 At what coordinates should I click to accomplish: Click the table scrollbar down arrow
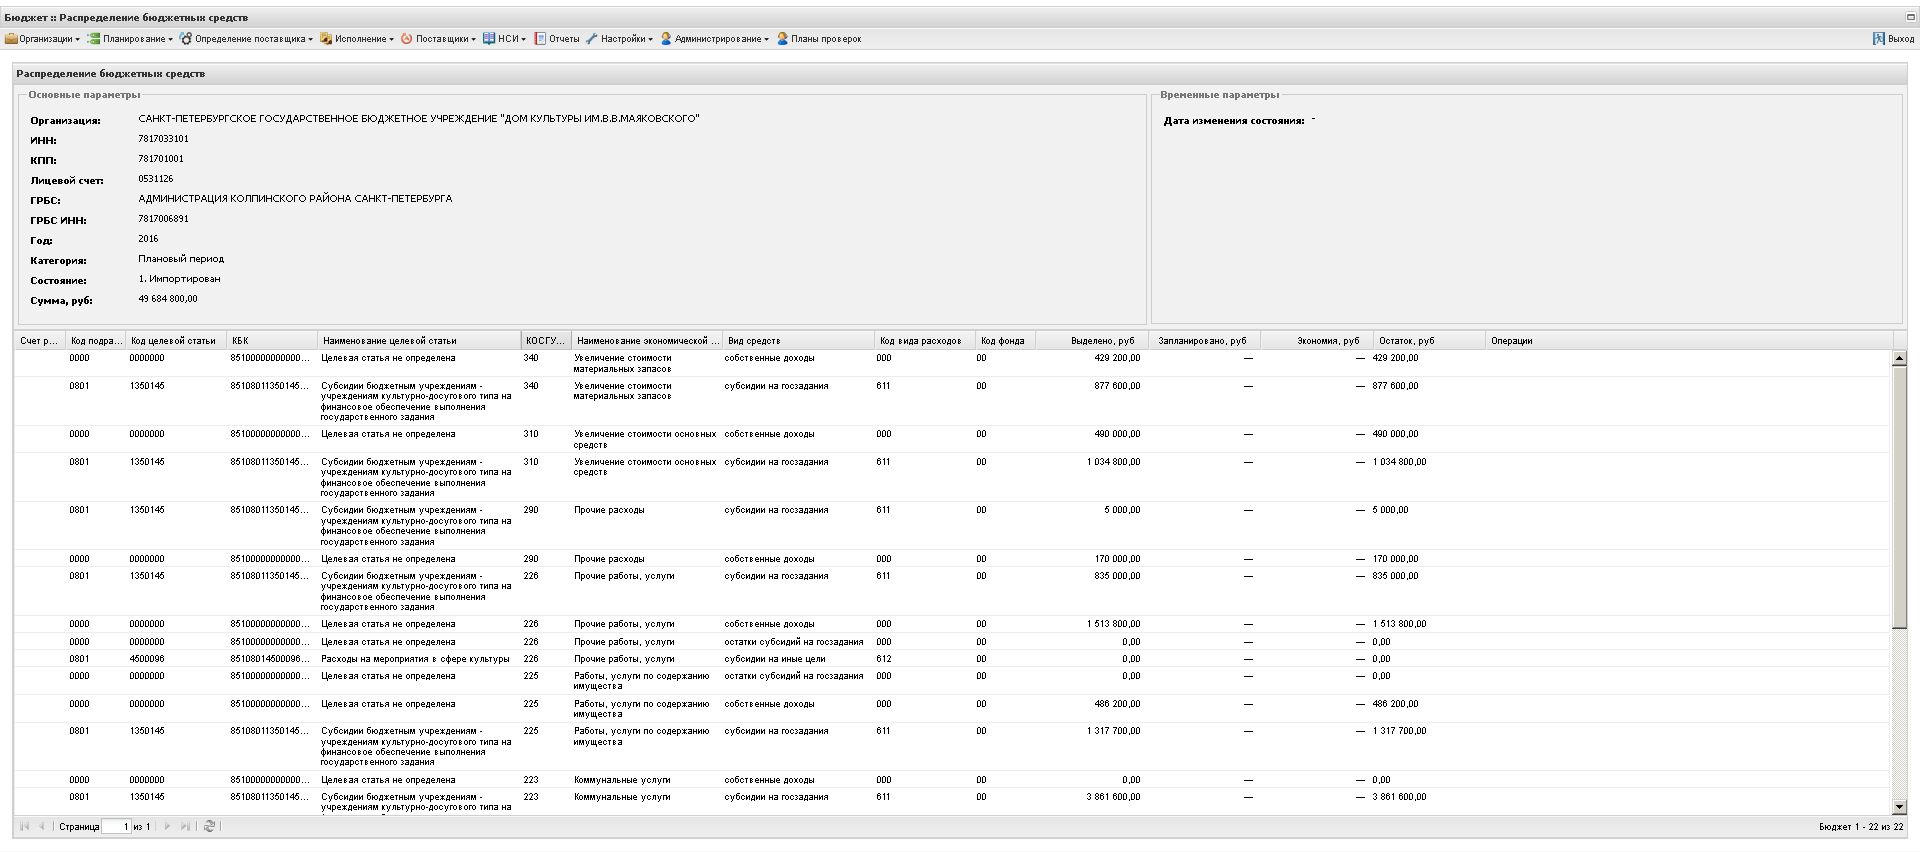[1899, 807]
